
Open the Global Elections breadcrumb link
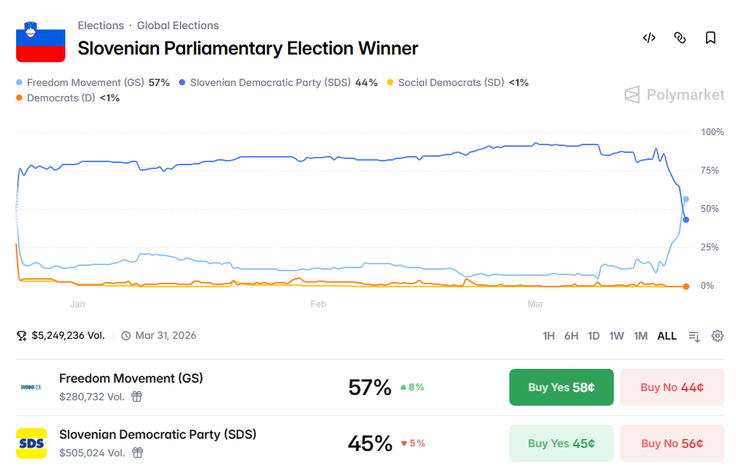click(x=177, y=25)
